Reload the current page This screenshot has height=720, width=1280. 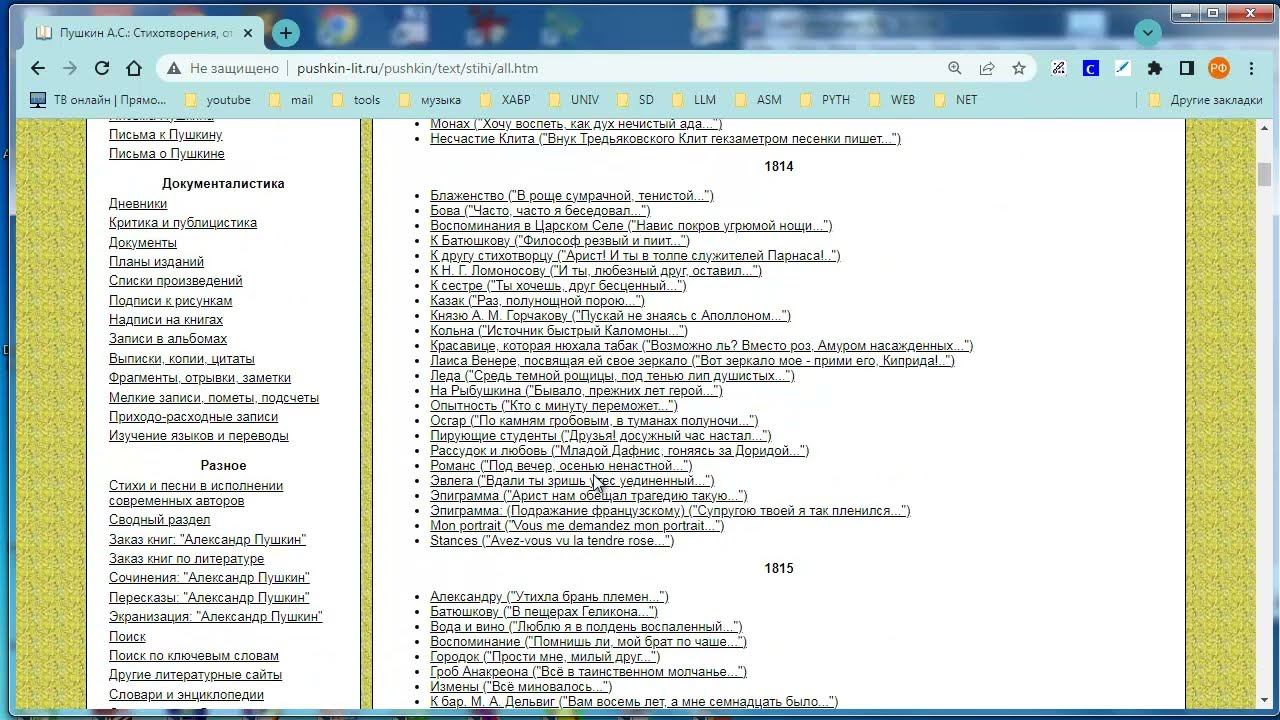(102, 68)
